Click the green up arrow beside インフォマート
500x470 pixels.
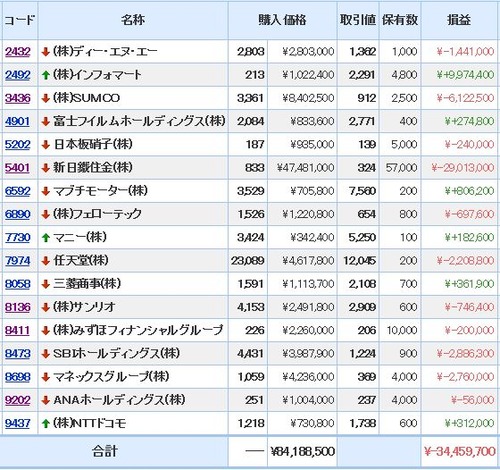[46, 75]
